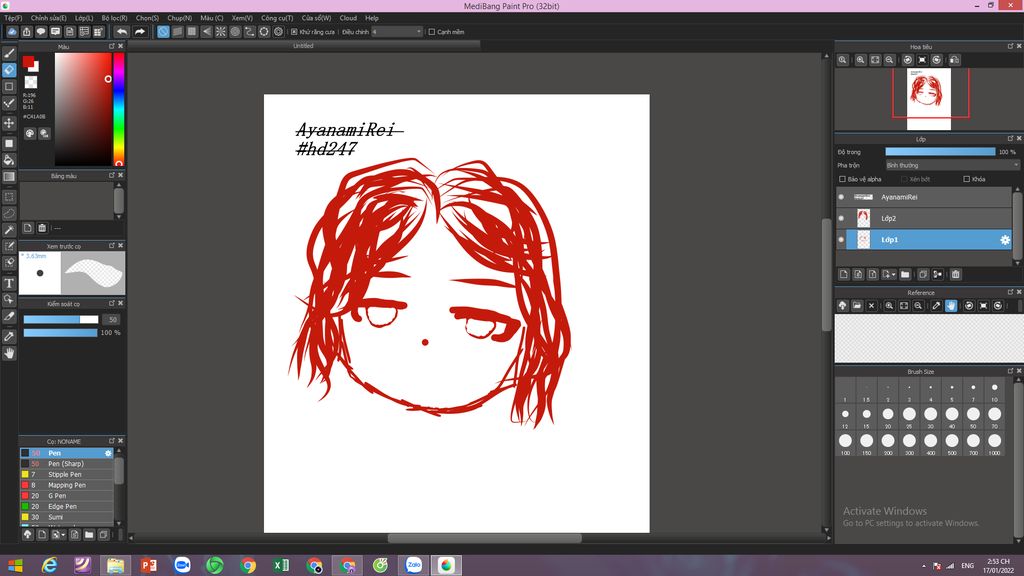The height and width of the screenshot is (576, 1024).
Task: Select the Brush tool
Action: pos(9,54)
